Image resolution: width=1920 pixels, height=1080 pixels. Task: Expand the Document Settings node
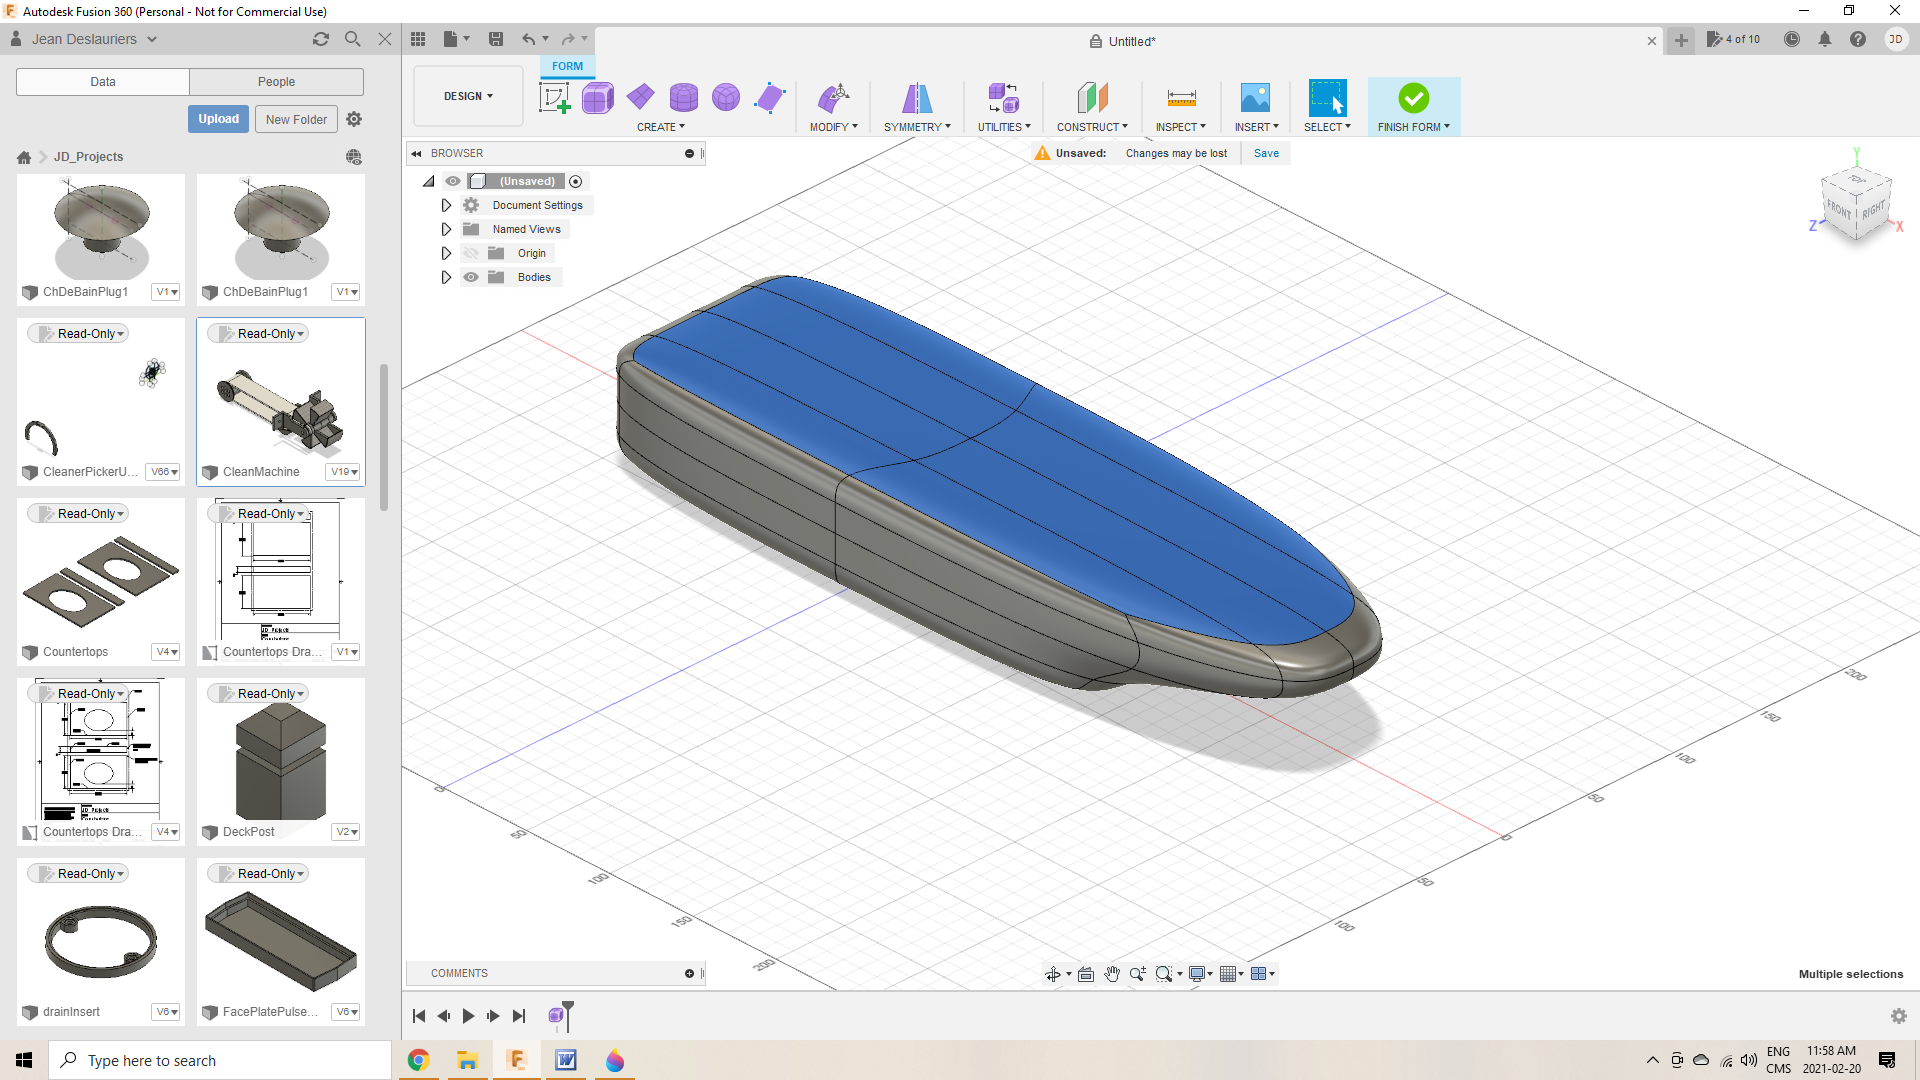coord(446,205)
